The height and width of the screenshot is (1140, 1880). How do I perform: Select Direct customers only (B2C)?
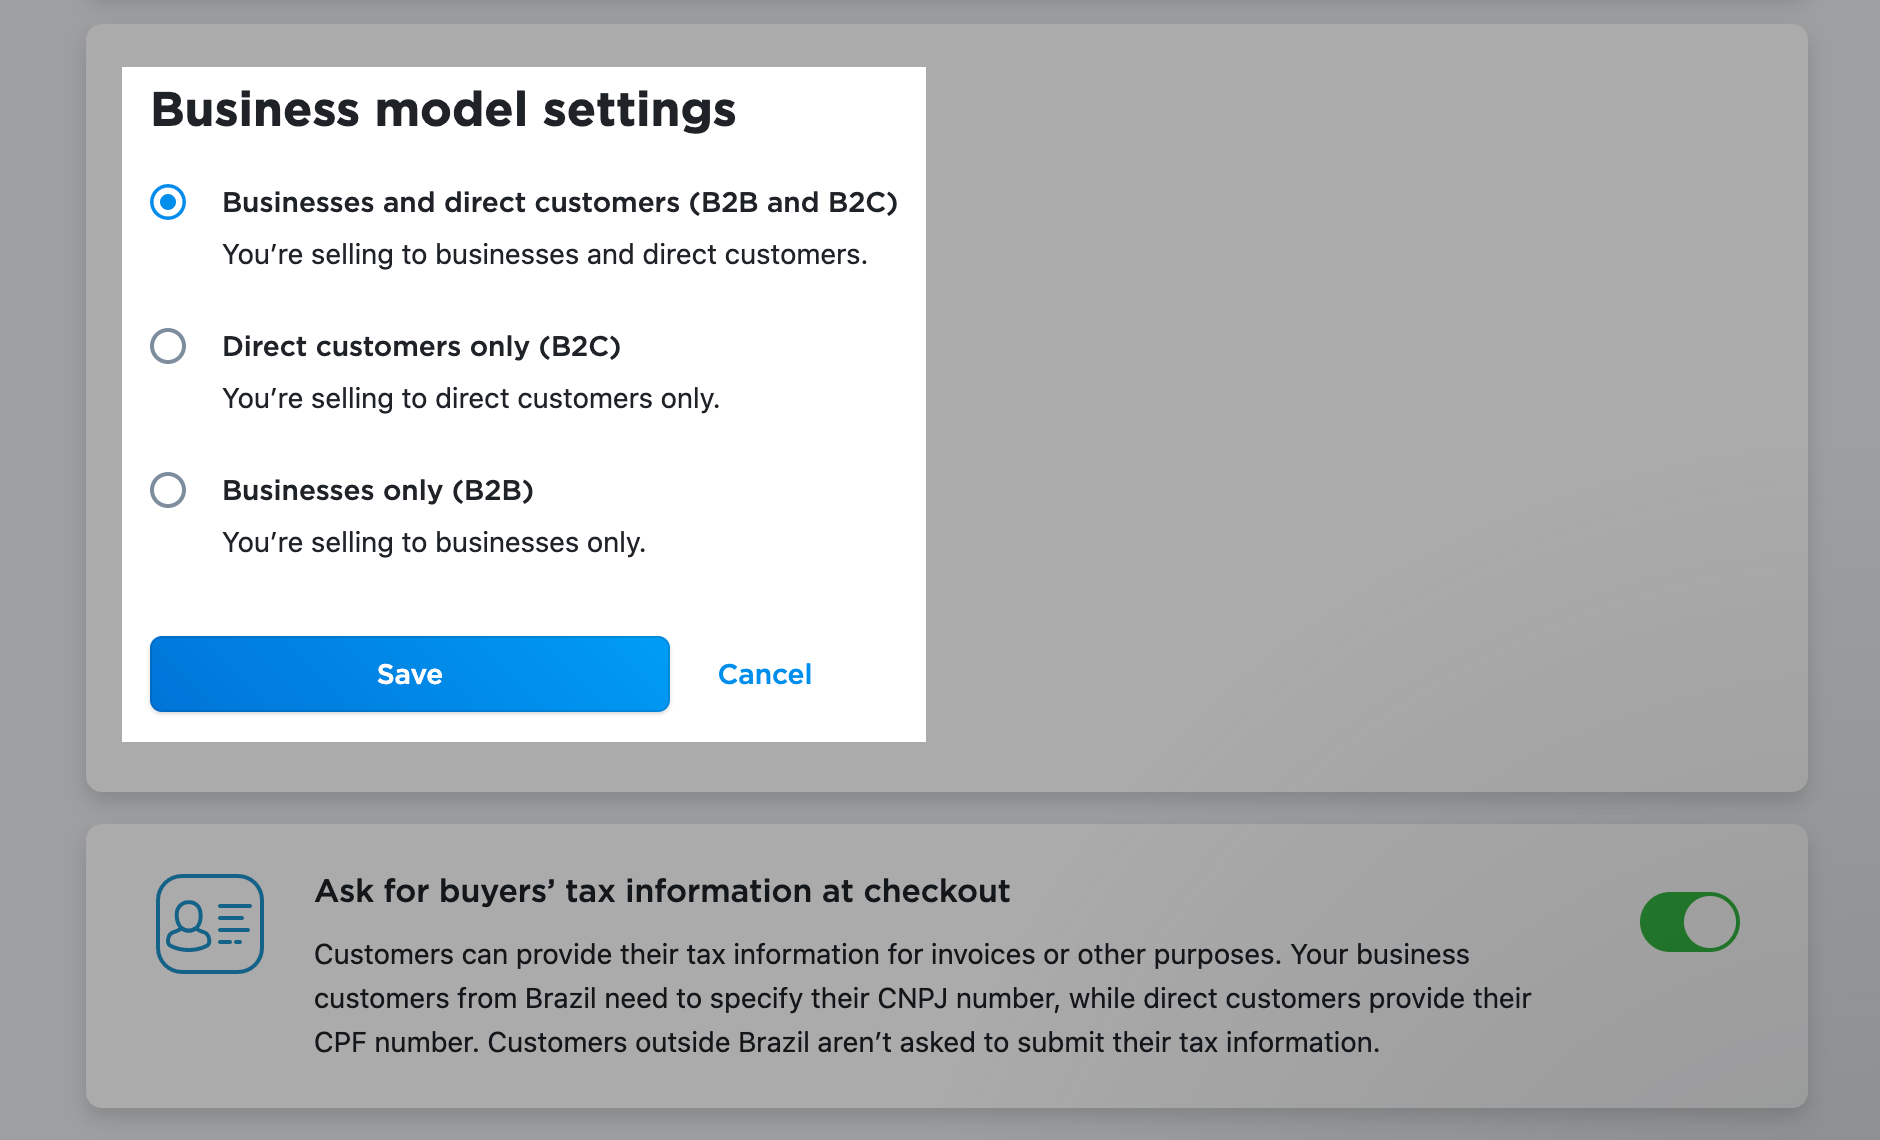click(168, 346)
